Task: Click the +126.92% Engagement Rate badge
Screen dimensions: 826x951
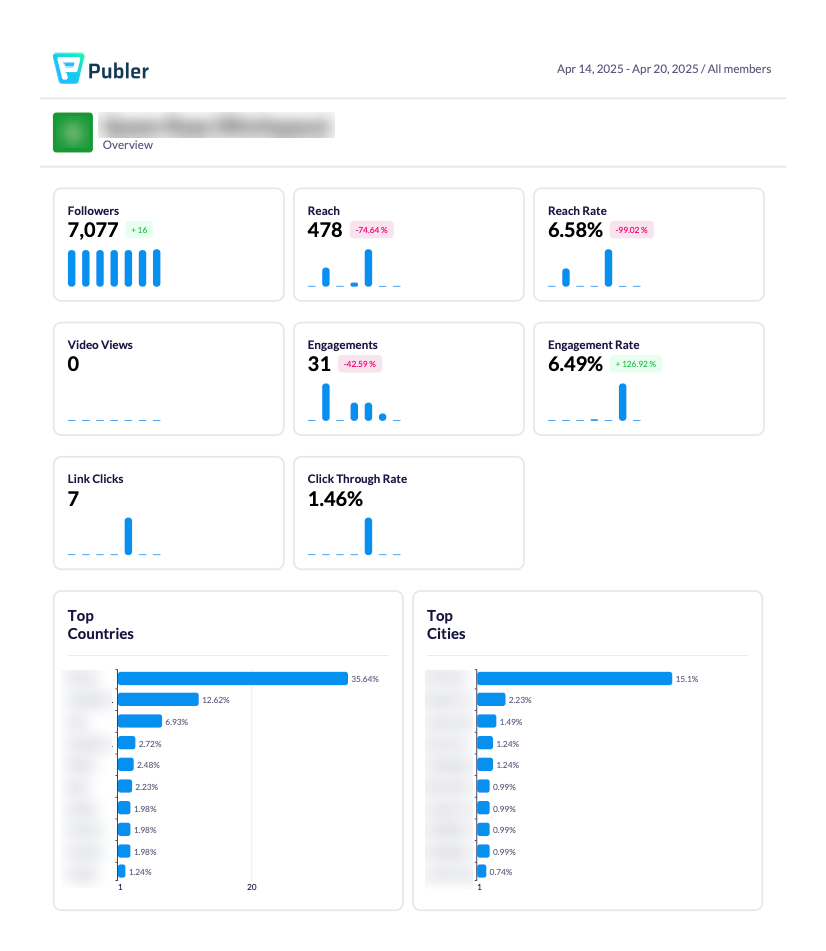Action: pyautogui.click(x=640, y=364)
